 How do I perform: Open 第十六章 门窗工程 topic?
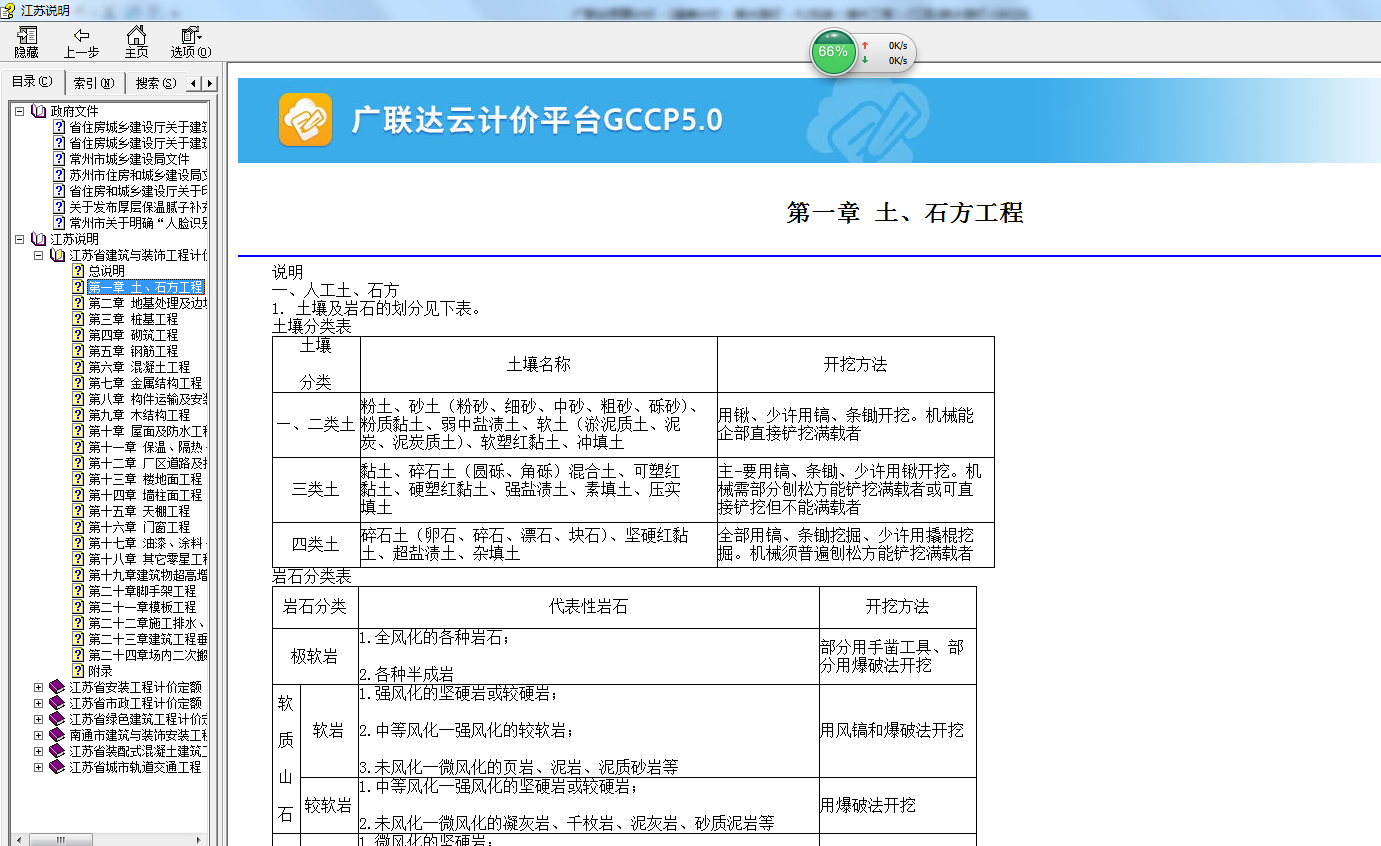click(139, 527)
